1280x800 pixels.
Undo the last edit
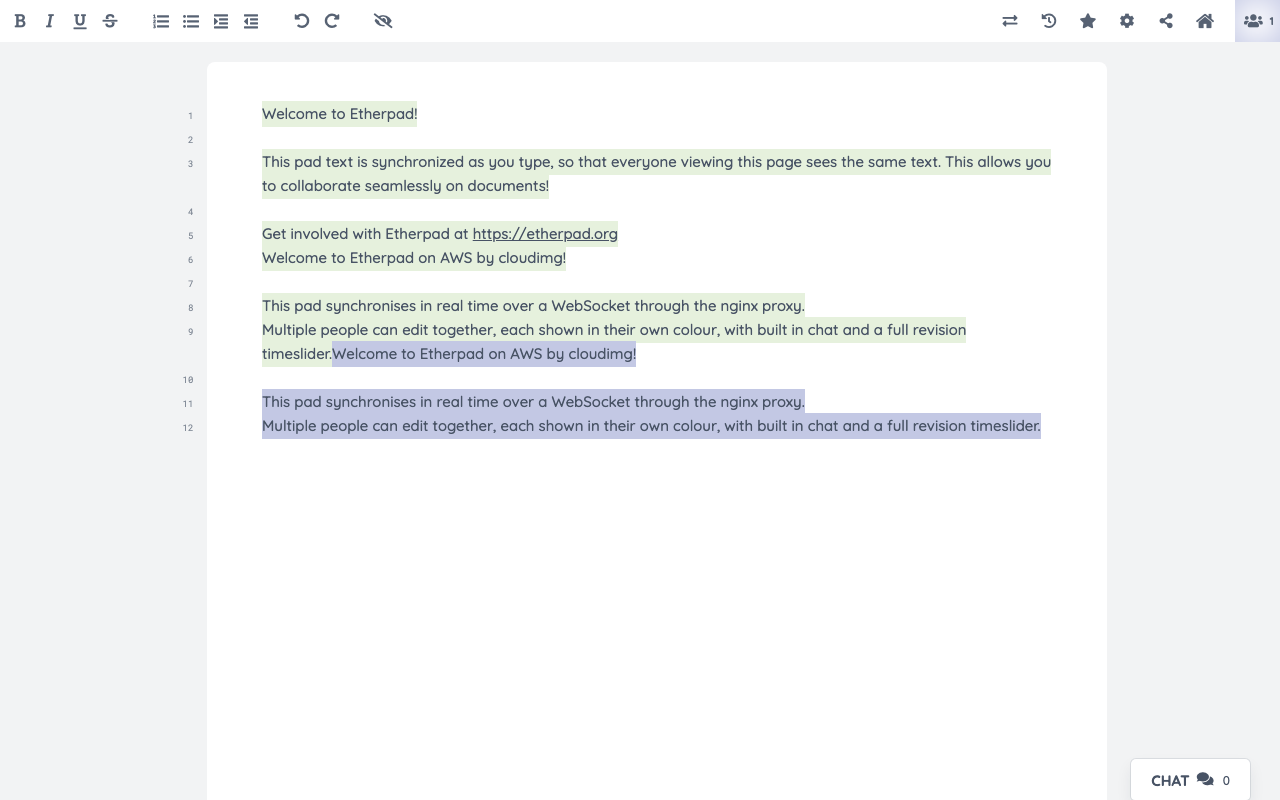pos(302,21)
